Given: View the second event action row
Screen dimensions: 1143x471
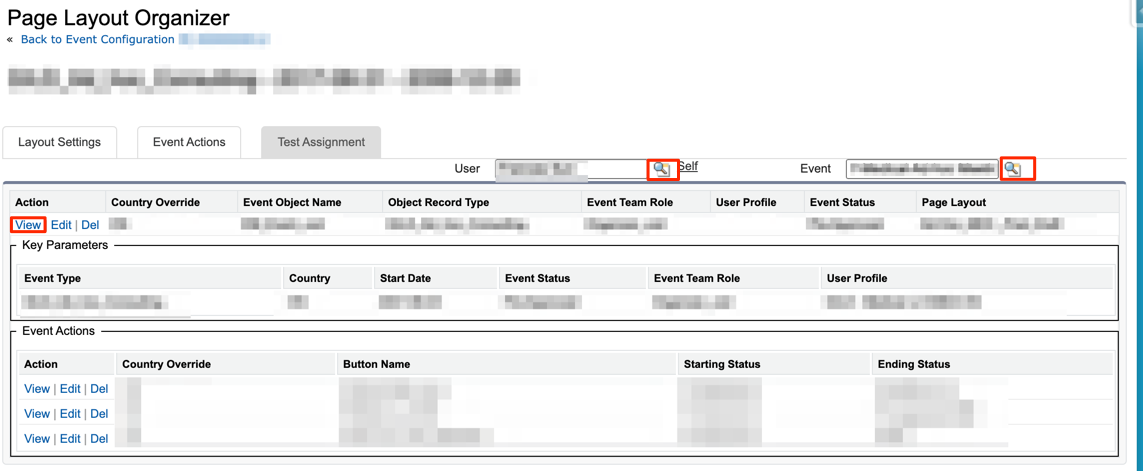Looking at the screenshot, I should (x=37, y=414).
